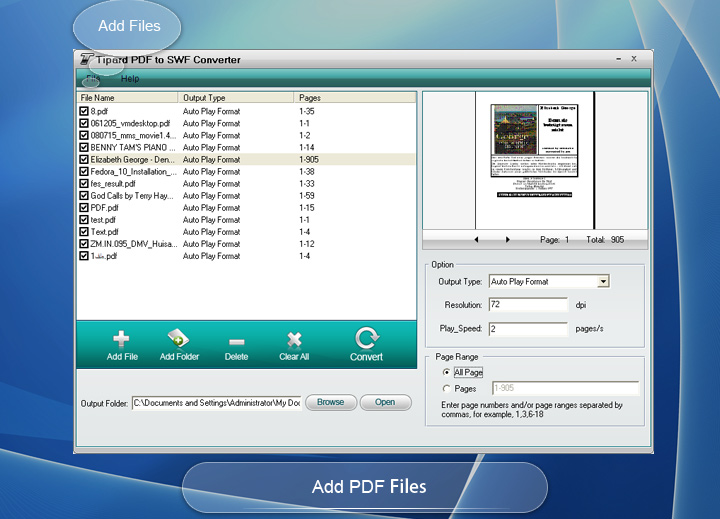This screenshot has height=519, width=720.
Task: Uncheck Elizabeth George file checkbox
Action: (84, 159)
